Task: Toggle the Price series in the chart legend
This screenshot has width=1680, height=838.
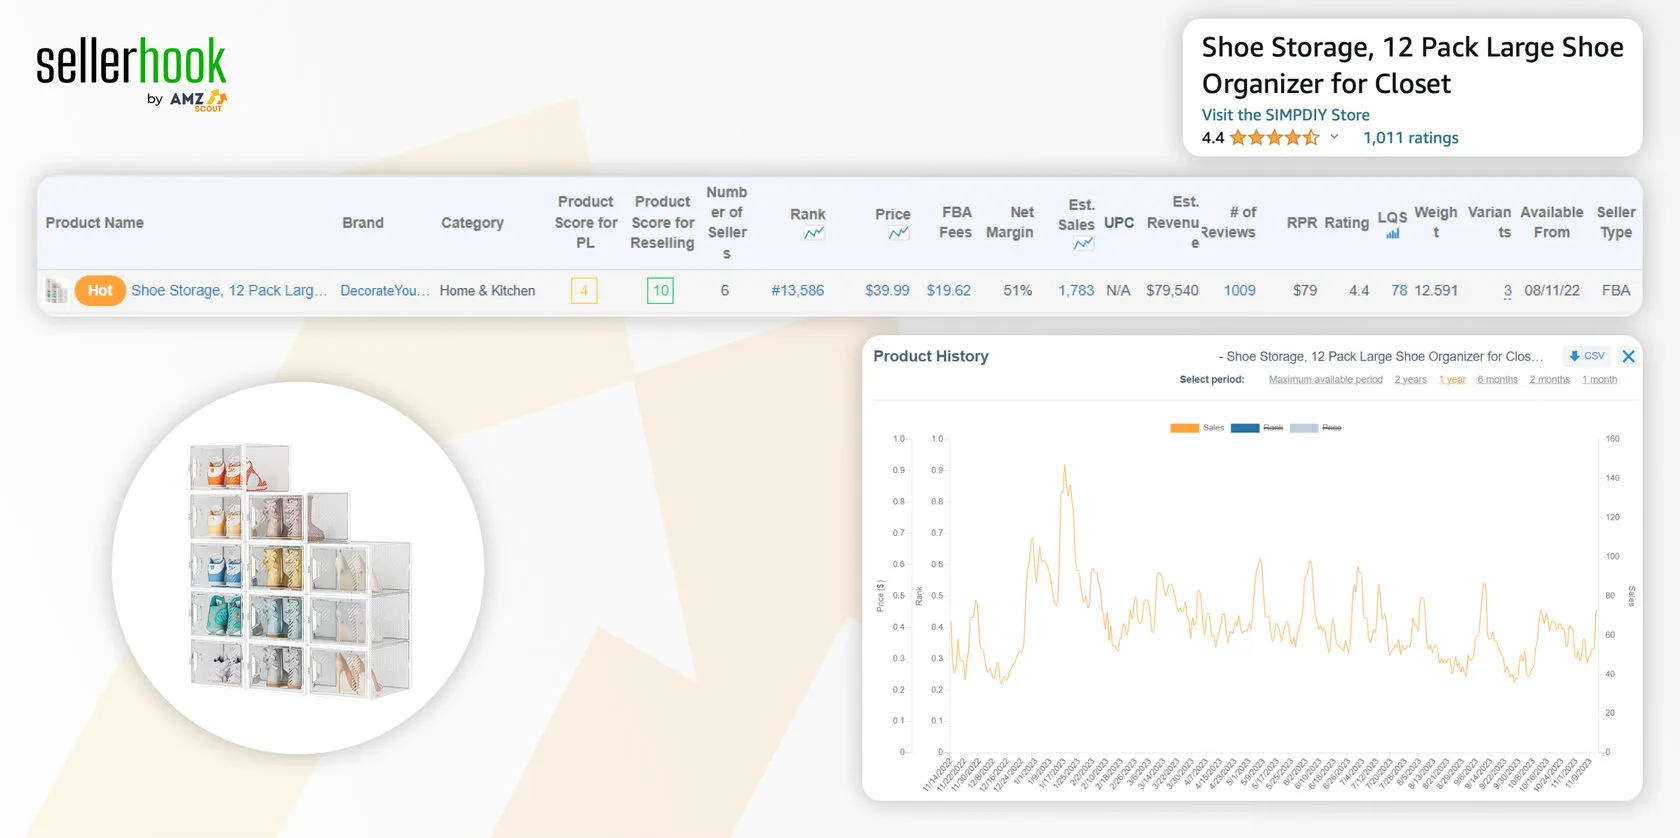Action: 1316,428
